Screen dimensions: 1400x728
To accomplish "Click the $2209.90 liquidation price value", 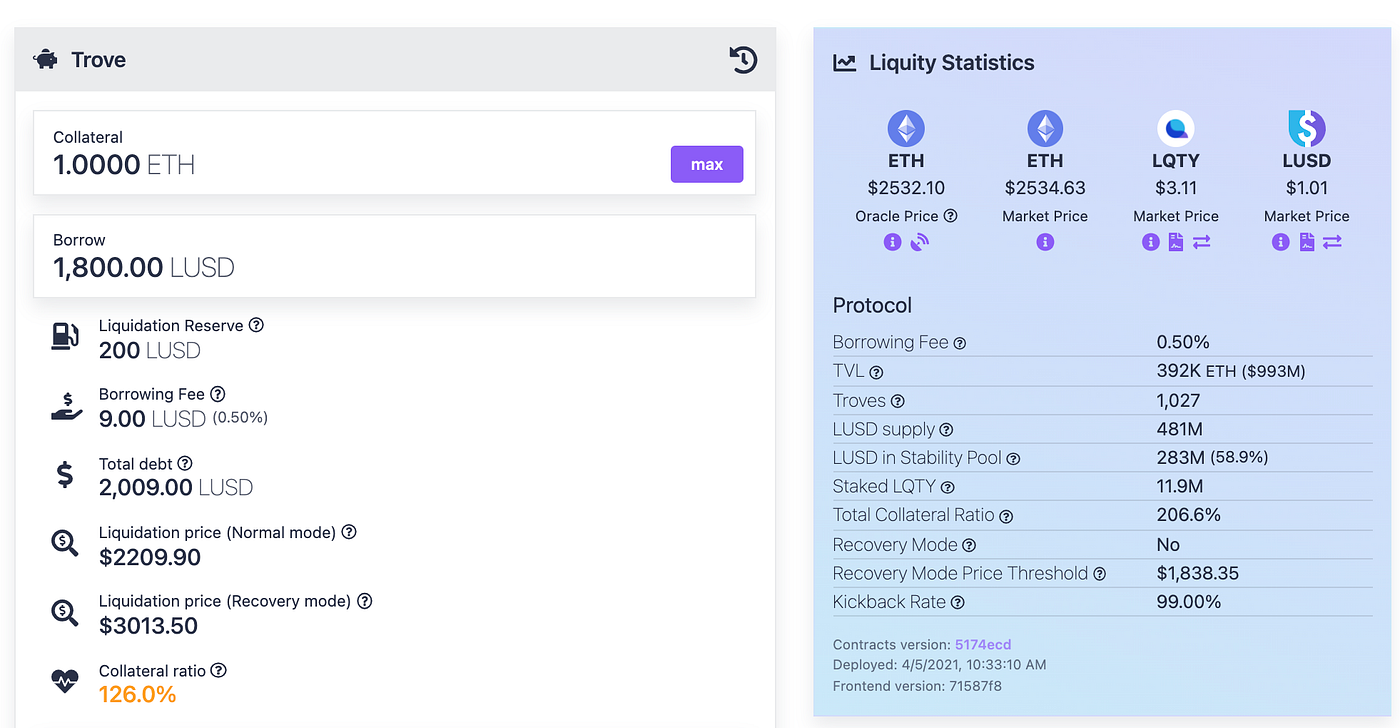I will pyautogui.click(x=150, y=557).
